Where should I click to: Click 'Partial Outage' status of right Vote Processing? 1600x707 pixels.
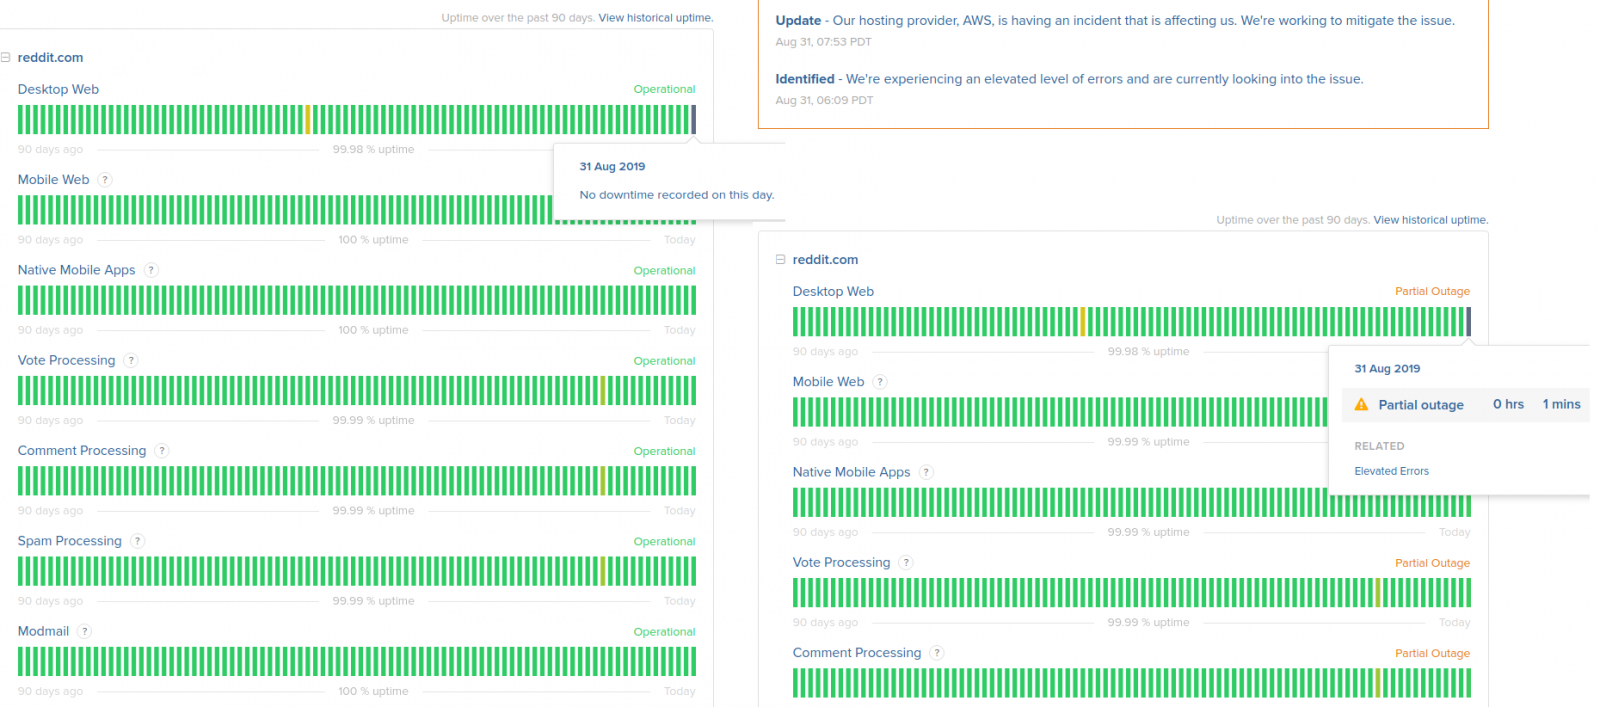coord(1432,563)
